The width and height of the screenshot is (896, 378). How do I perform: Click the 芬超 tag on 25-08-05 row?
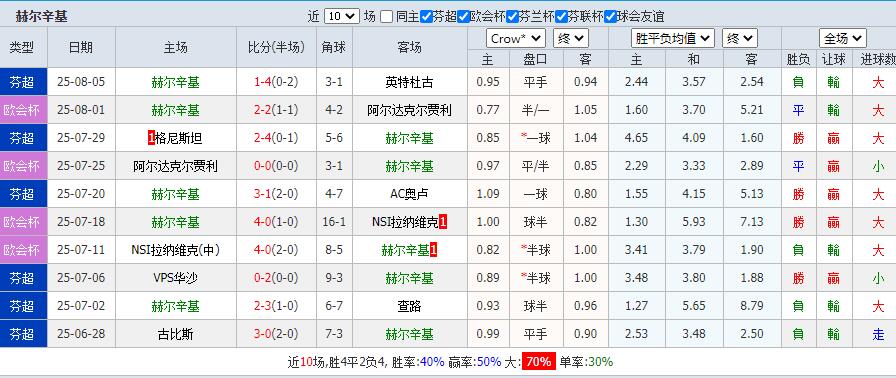pos(23,82)
